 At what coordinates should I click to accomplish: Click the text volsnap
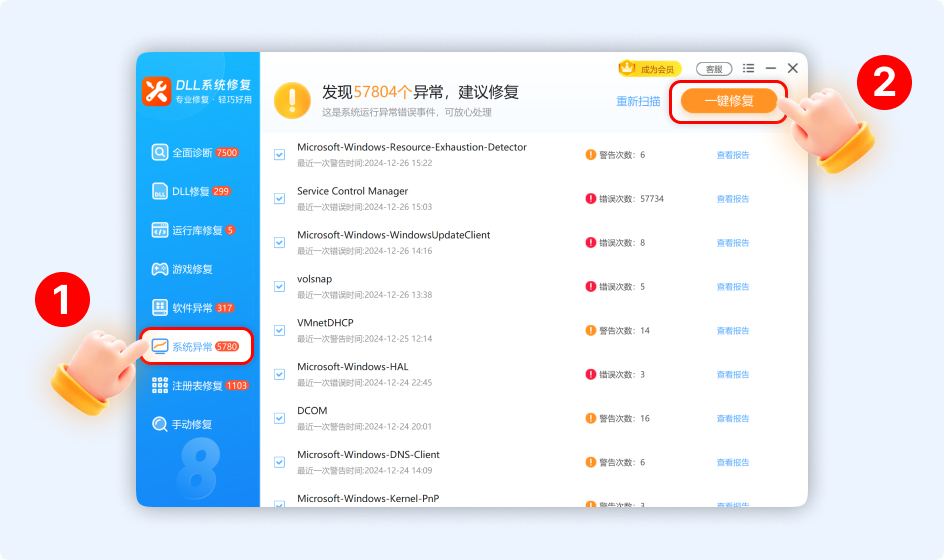click(x=314, y=279)
